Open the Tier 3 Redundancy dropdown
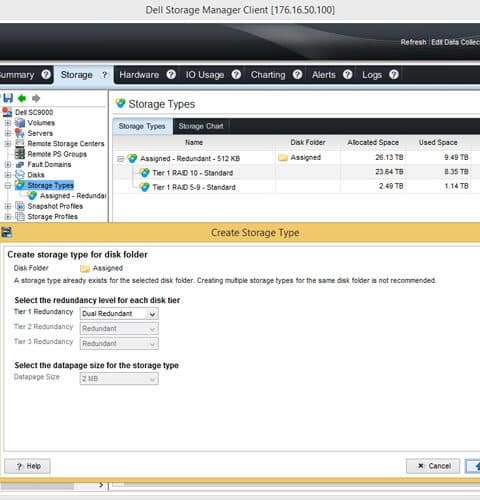Screen dimensions: 480x500 (x=119, y=343)
